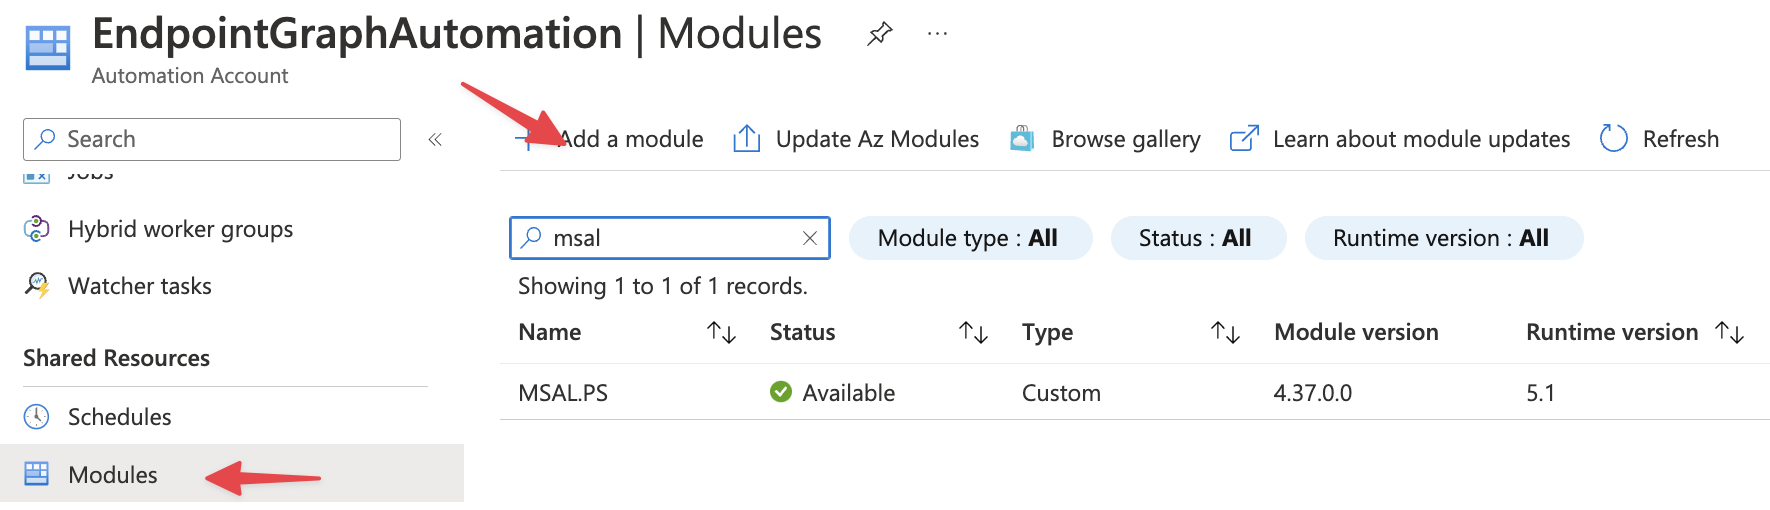
Task: Clear the msal search filter
Action: click(x=810, y=238)
